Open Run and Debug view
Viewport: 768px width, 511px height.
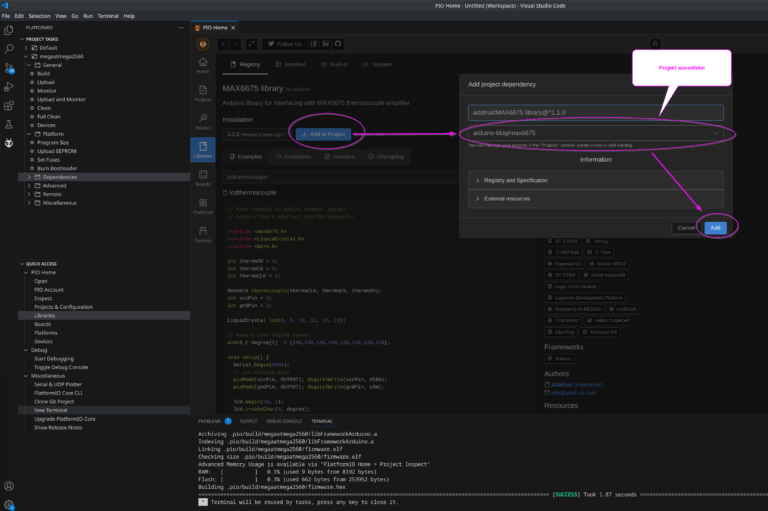click(x=9, y=87)
